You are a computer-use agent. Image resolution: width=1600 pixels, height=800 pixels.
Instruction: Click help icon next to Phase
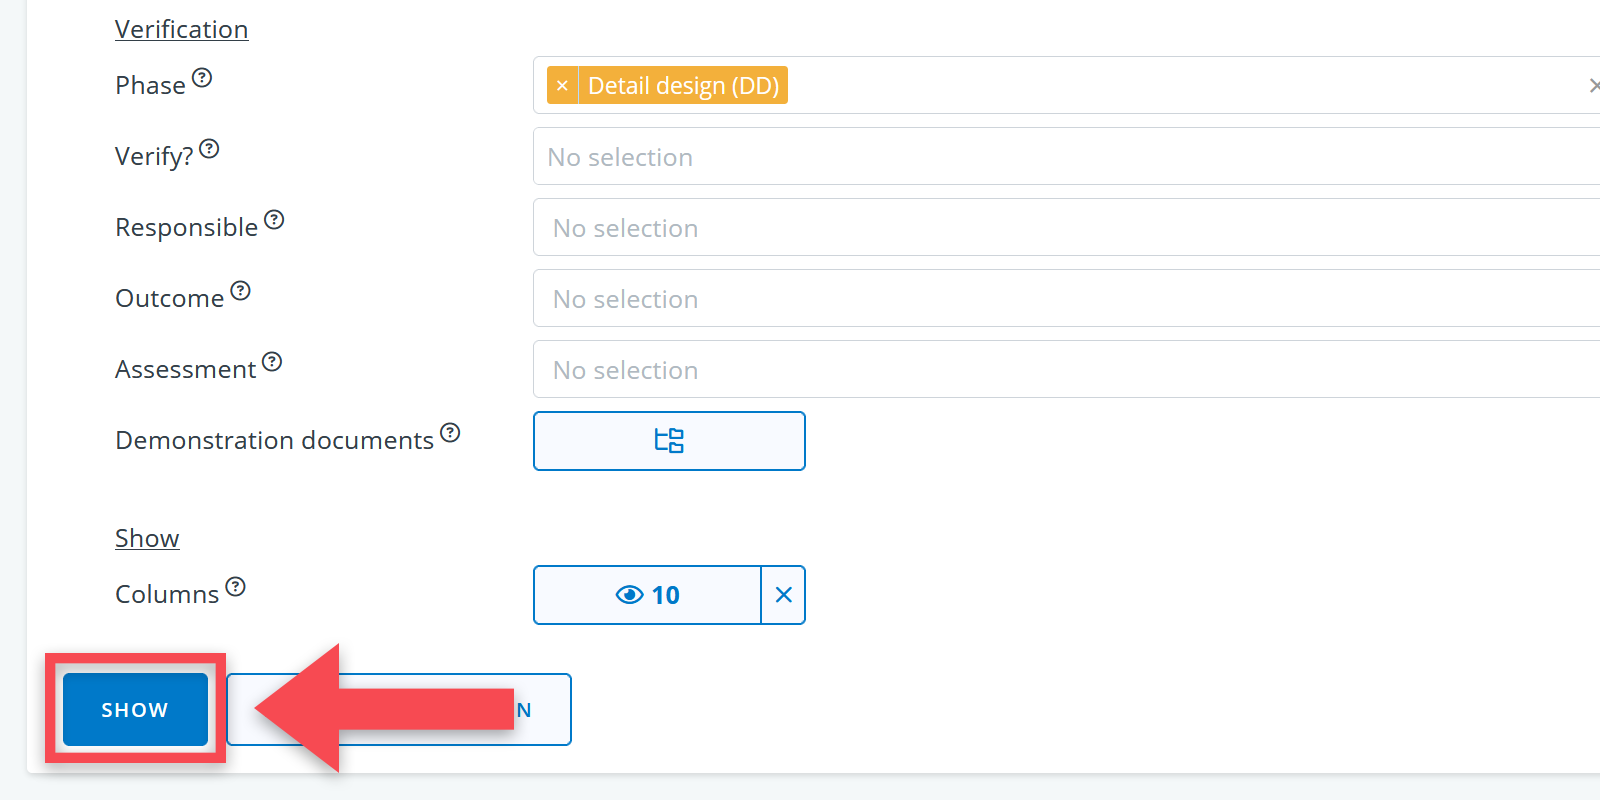[x=202, y=78]
